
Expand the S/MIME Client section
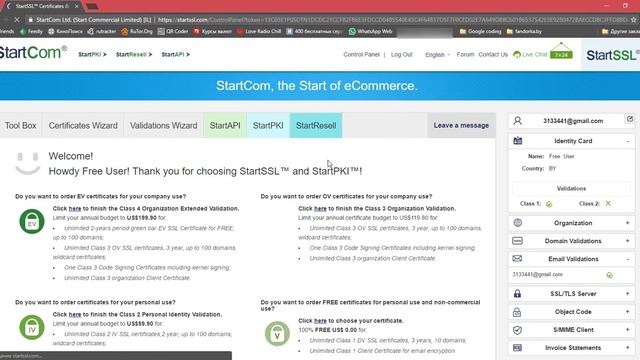point(627,329)
